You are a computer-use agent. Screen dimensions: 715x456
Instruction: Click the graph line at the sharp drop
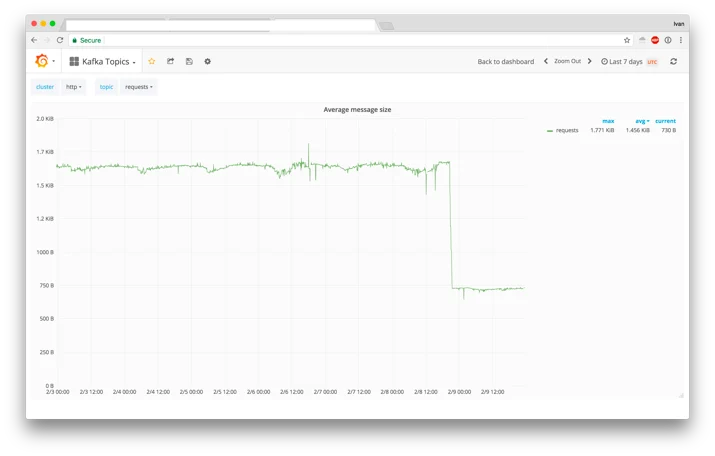pyautogui.click(x=451, y=226)
